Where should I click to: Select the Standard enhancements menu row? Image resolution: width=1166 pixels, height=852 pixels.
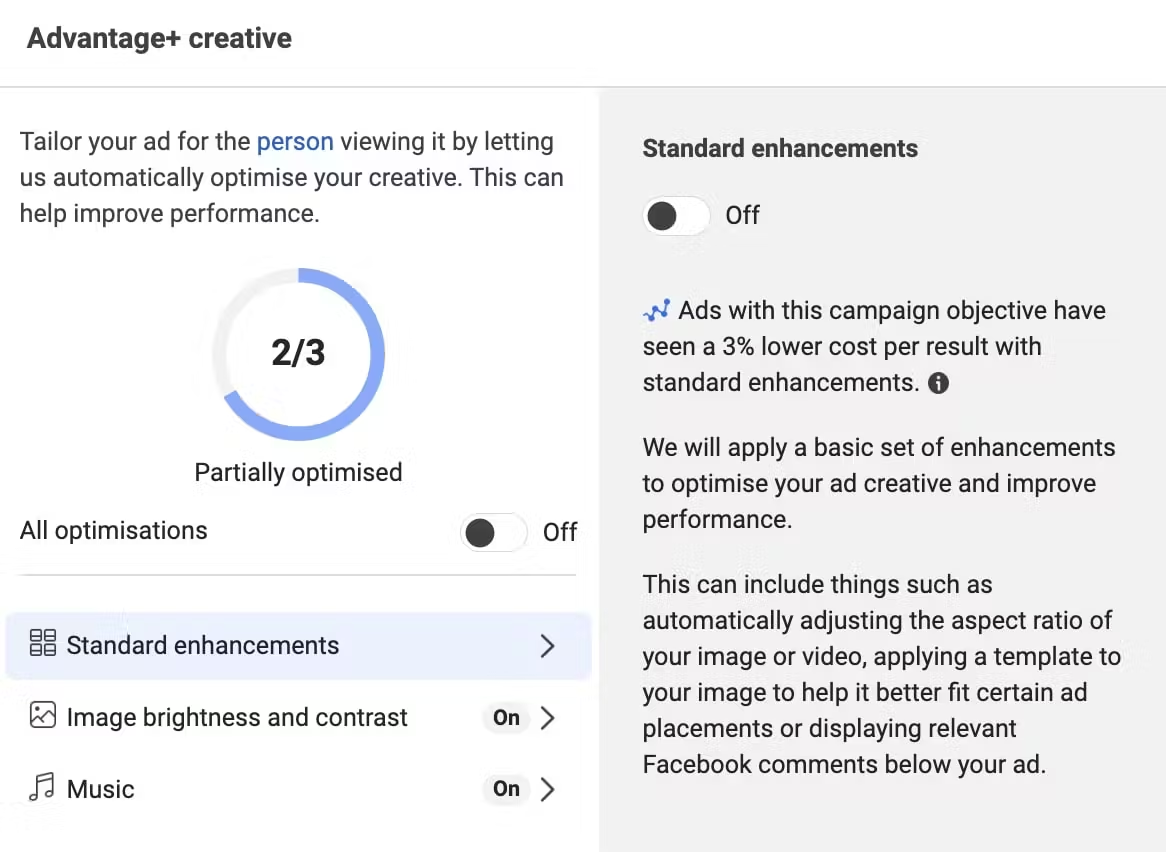pos(298,645)
